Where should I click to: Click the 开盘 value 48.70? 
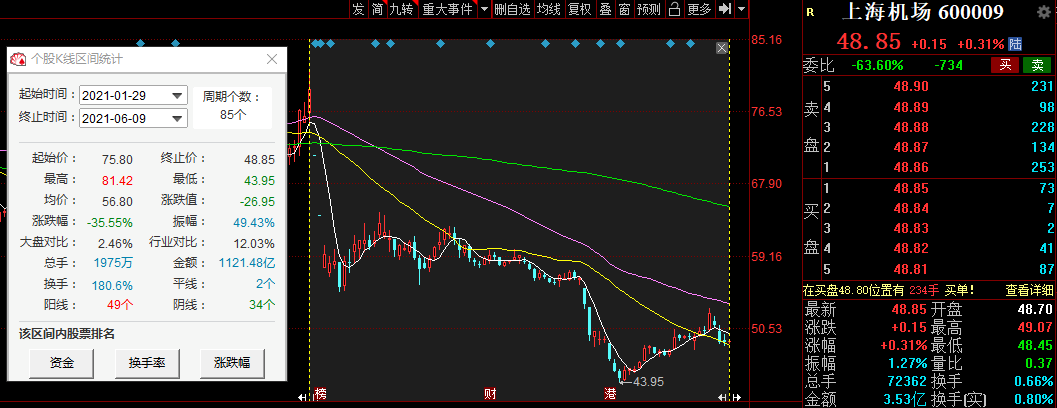pos(1035,310)
